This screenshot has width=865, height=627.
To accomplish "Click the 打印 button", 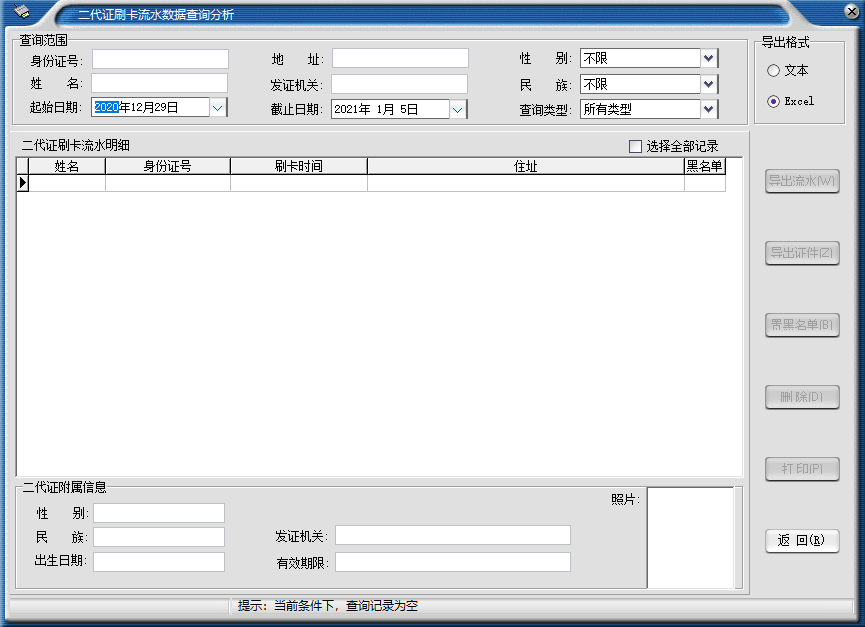I will tap(802, 469).
